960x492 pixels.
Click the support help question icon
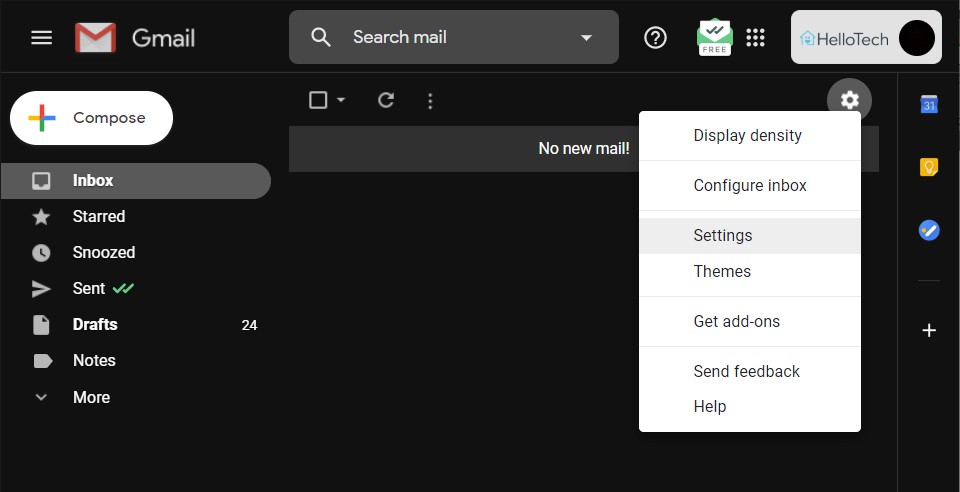click(655, 38)
